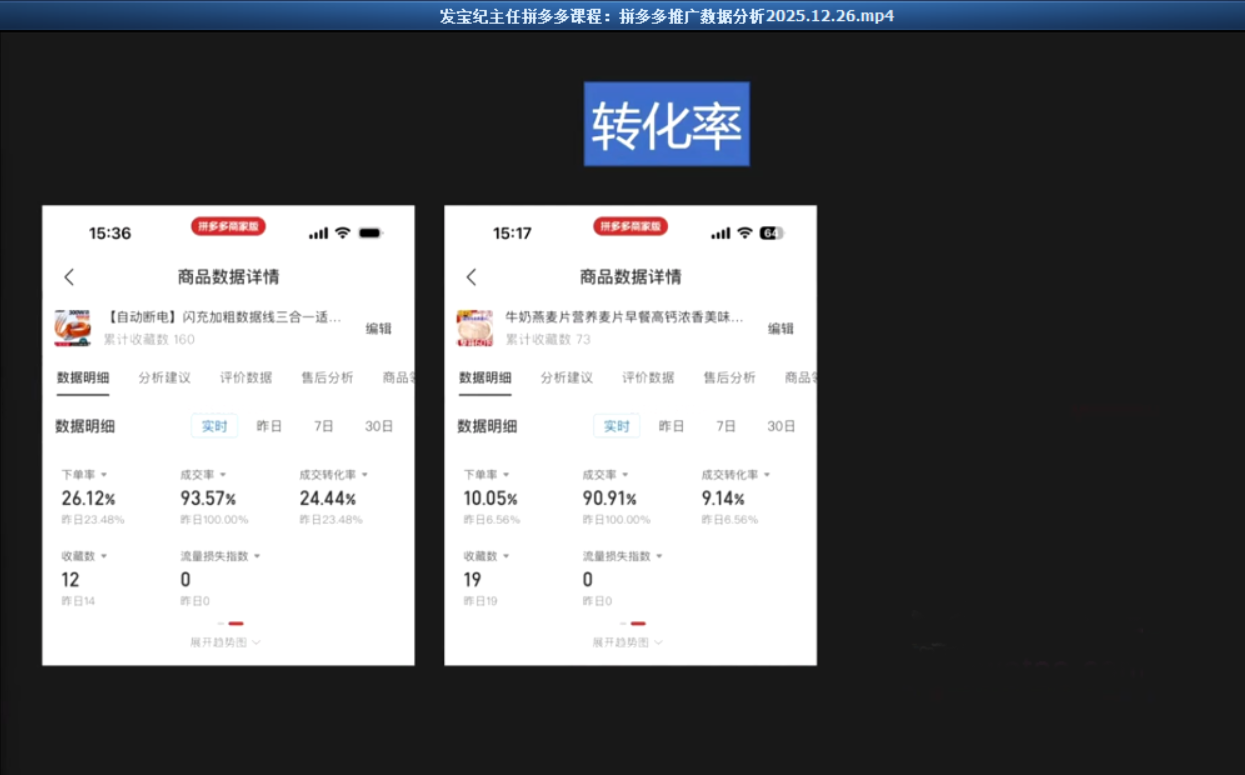Image resolution: width=1245 pixels, height=775 pixels.
Task: Select 昨日 time range in left phone
Action: click(269, 426)
